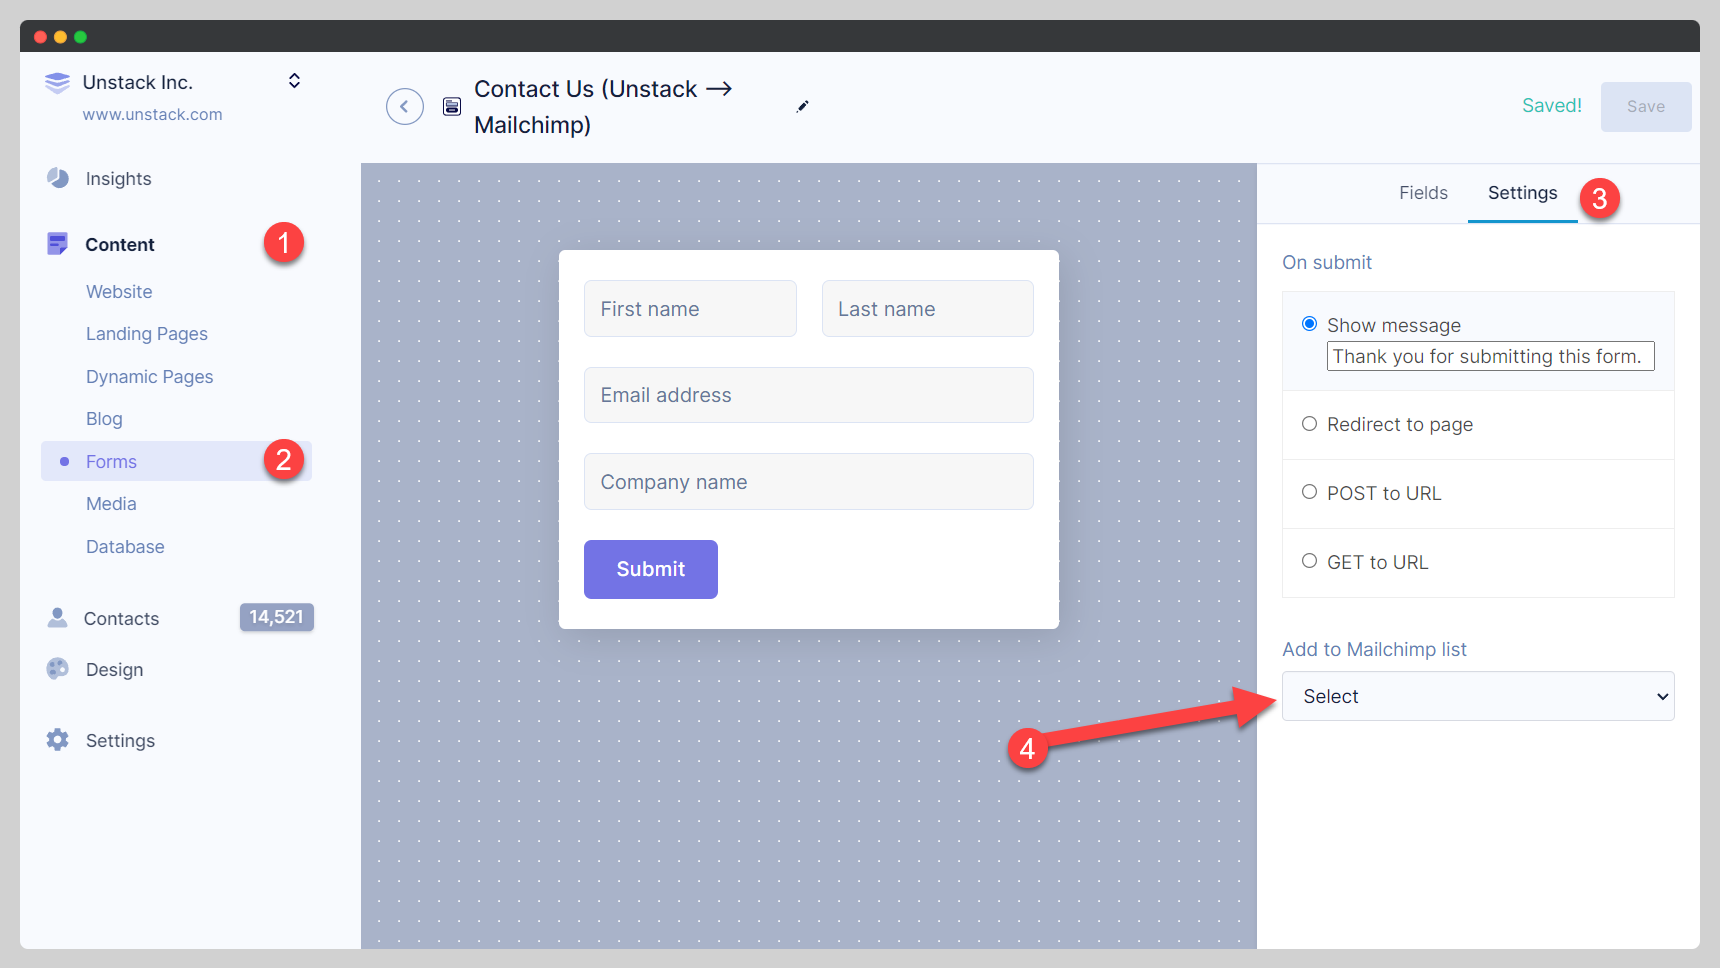This screenshot has height=968, width=1720.
Task: Click the back arrow next to the form title
Action: click(x=404, y=106)
